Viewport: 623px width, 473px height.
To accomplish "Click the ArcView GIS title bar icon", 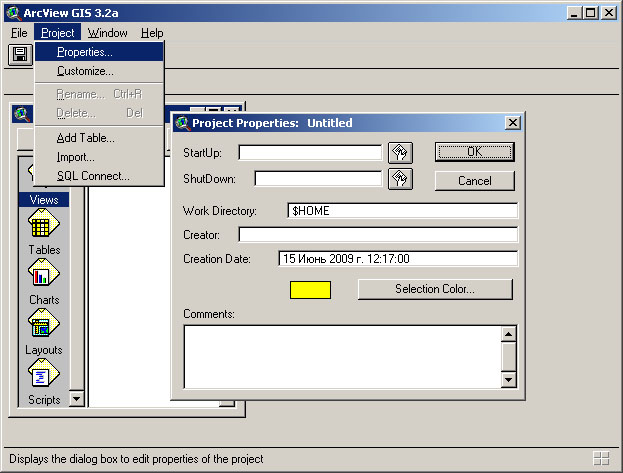I will pos(14,13).
